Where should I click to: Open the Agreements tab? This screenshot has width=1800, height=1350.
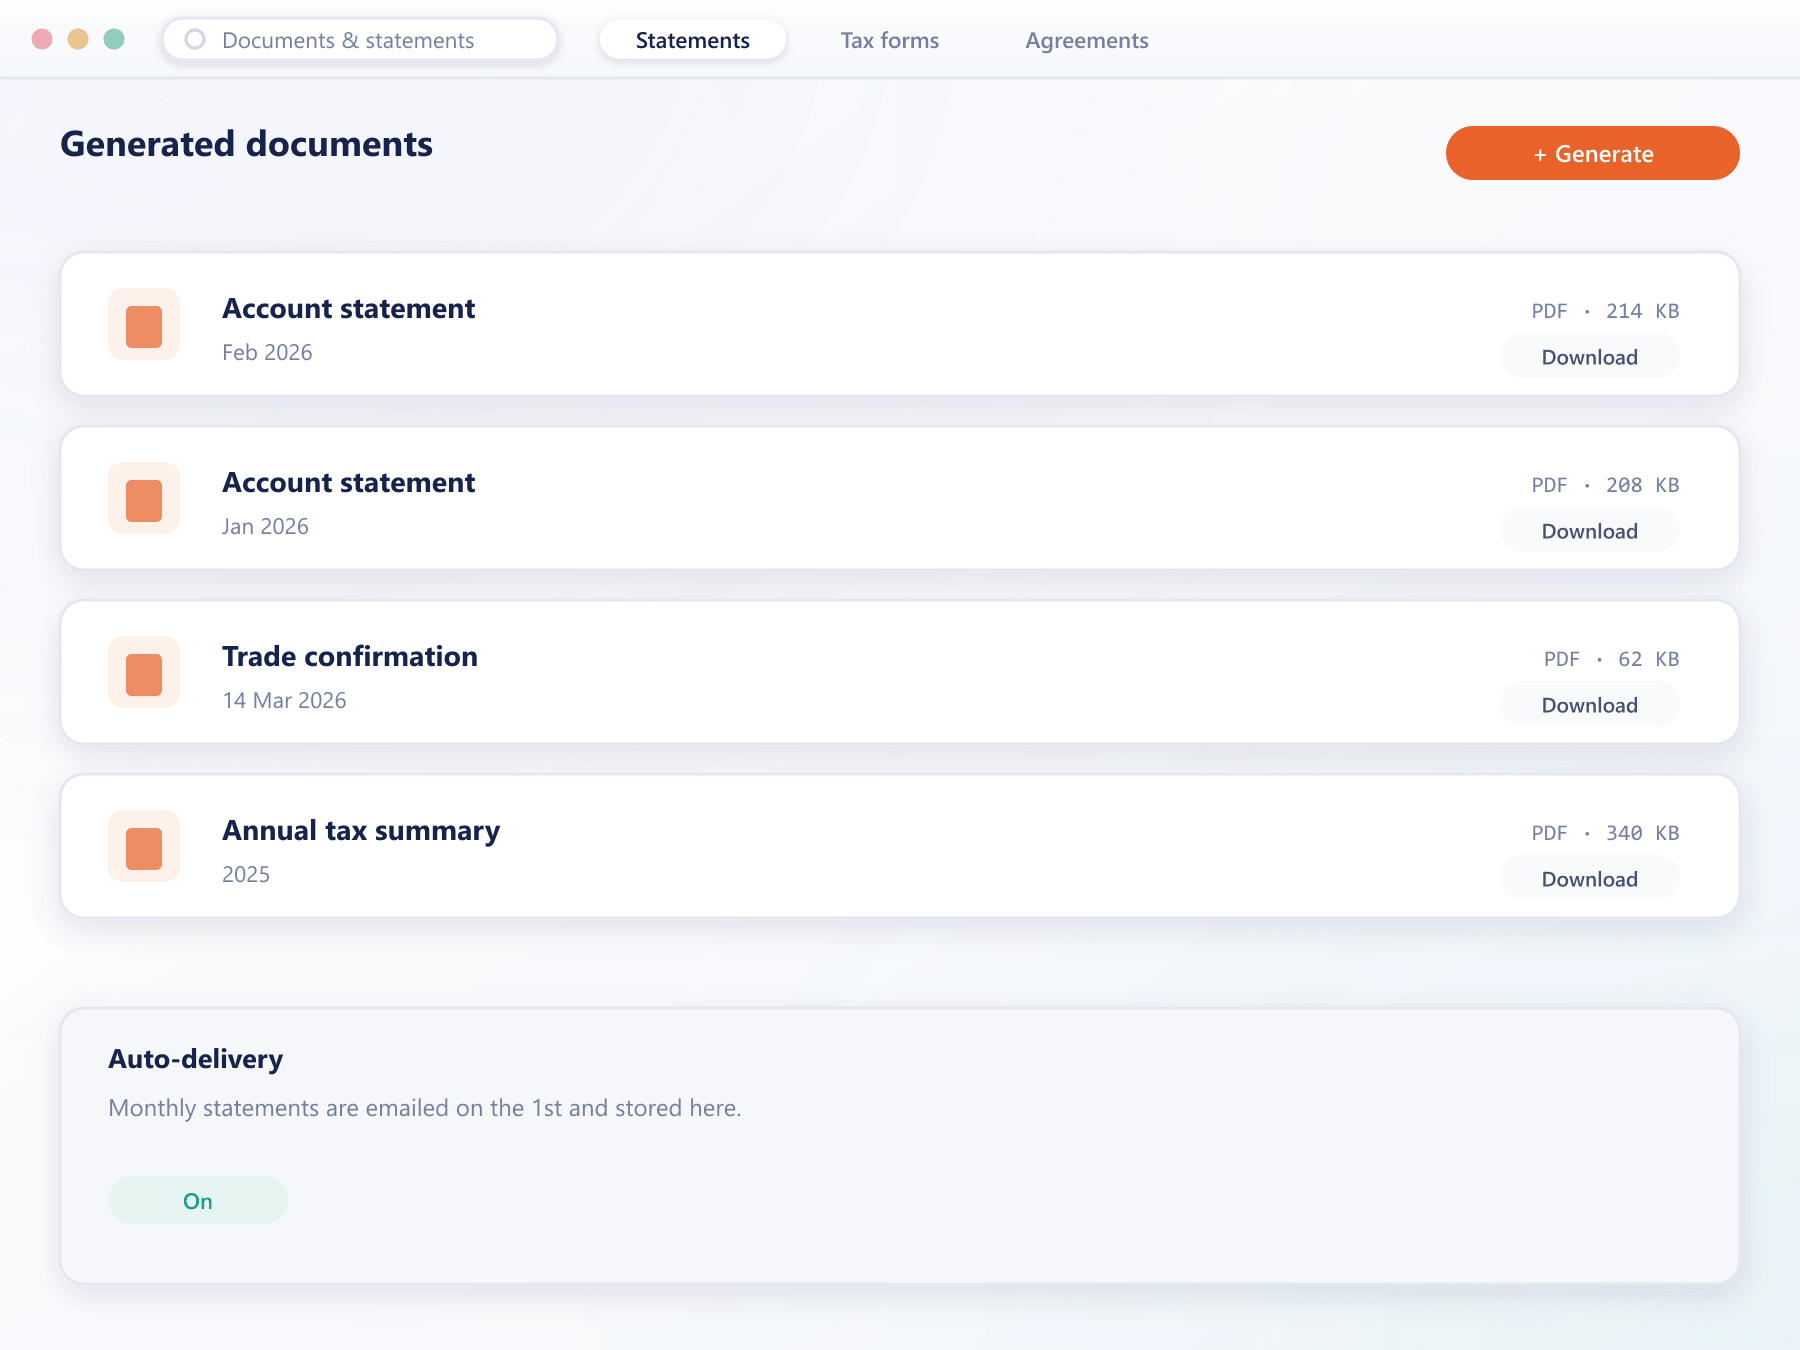click(x=1087, y=40)
